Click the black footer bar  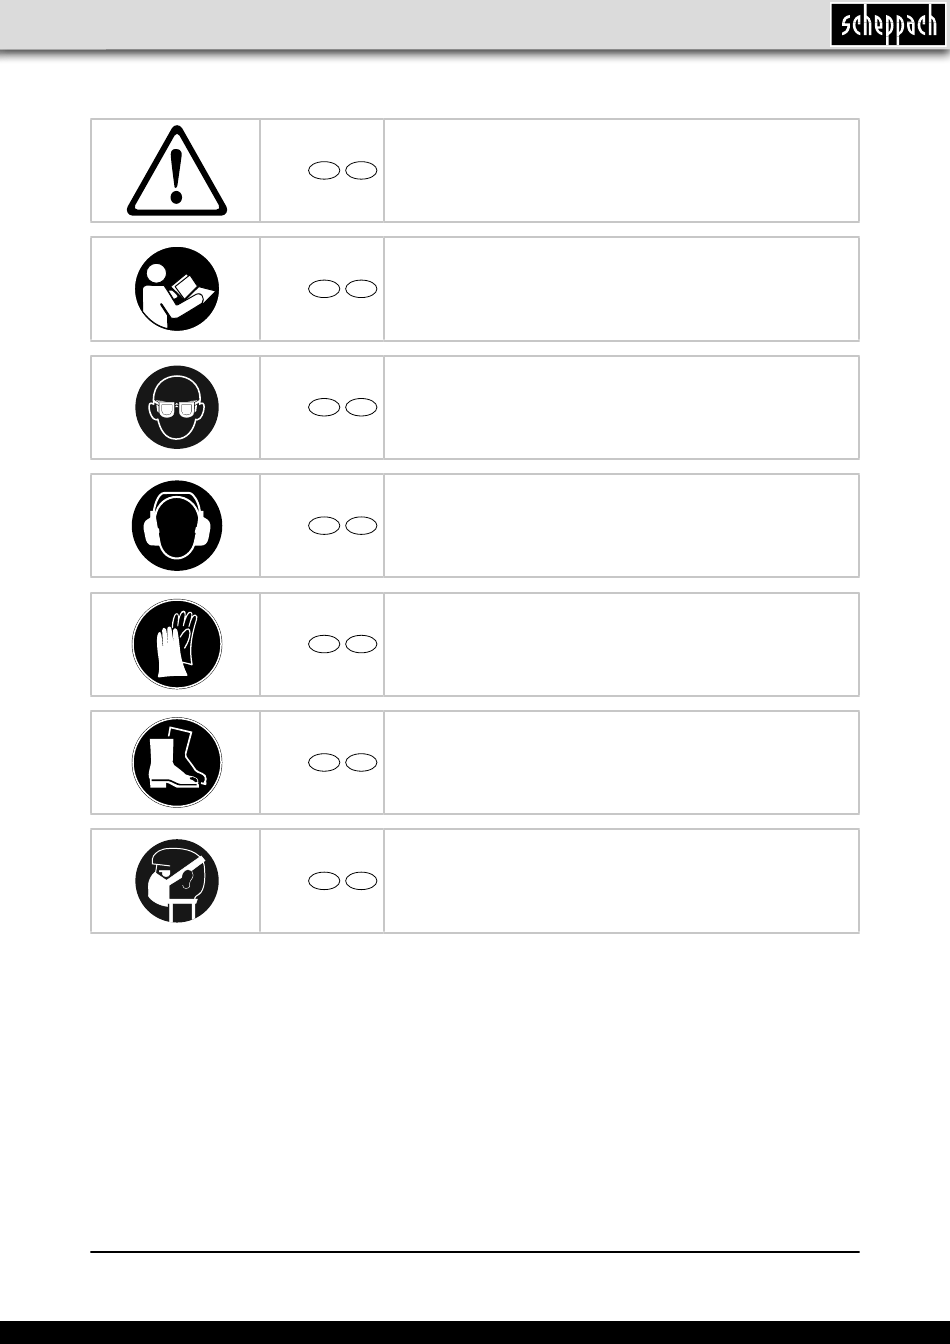tap(475, 1332)
